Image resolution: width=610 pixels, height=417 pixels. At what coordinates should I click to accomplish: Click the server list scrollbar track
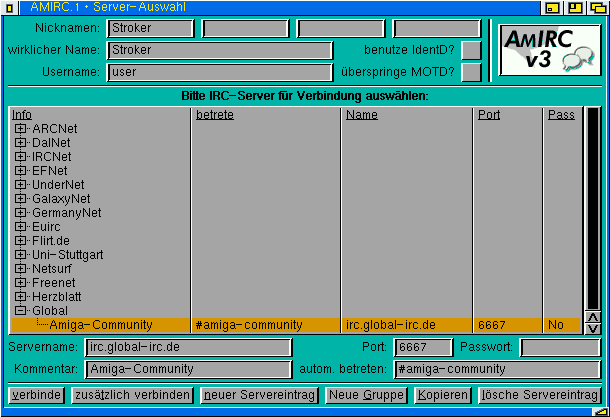592,209
